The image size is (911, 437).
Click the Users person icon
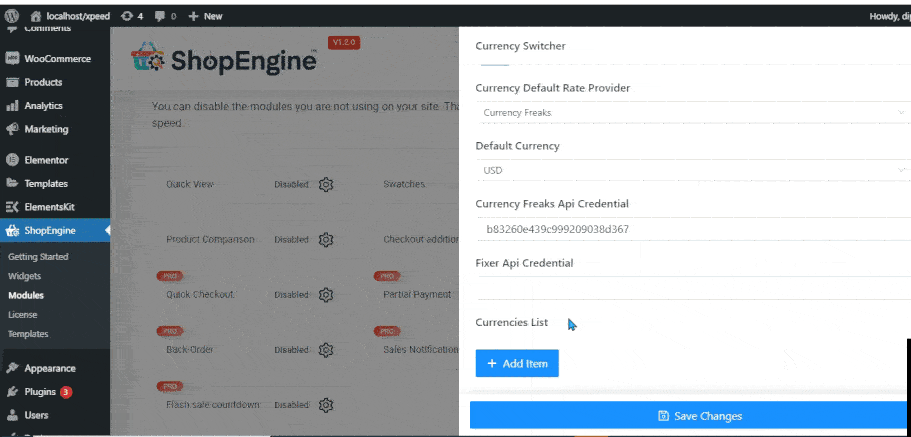click(x=12, y=415)
